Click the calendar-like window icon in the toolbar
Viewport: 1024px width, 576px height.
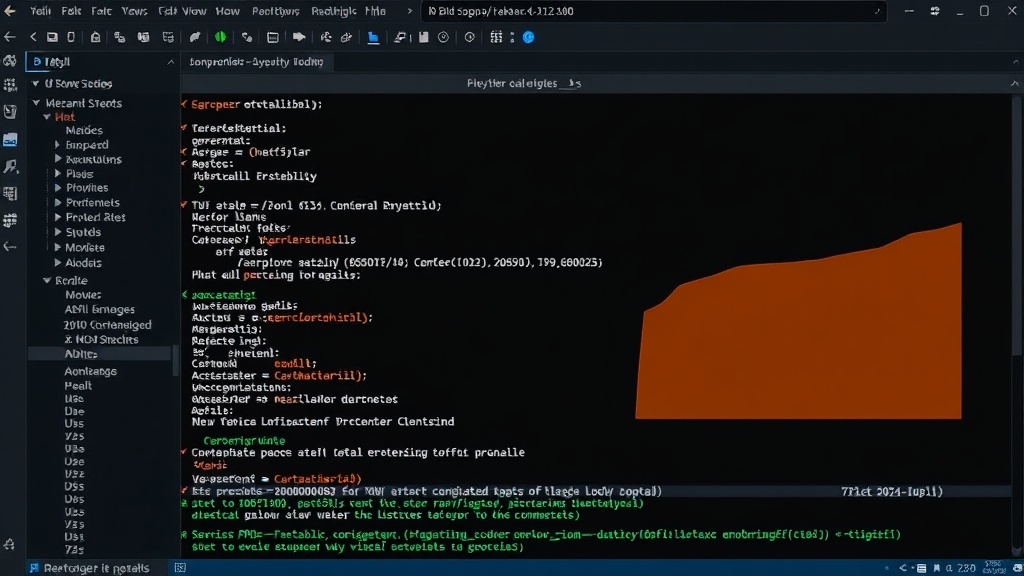[x=272, y=37]
